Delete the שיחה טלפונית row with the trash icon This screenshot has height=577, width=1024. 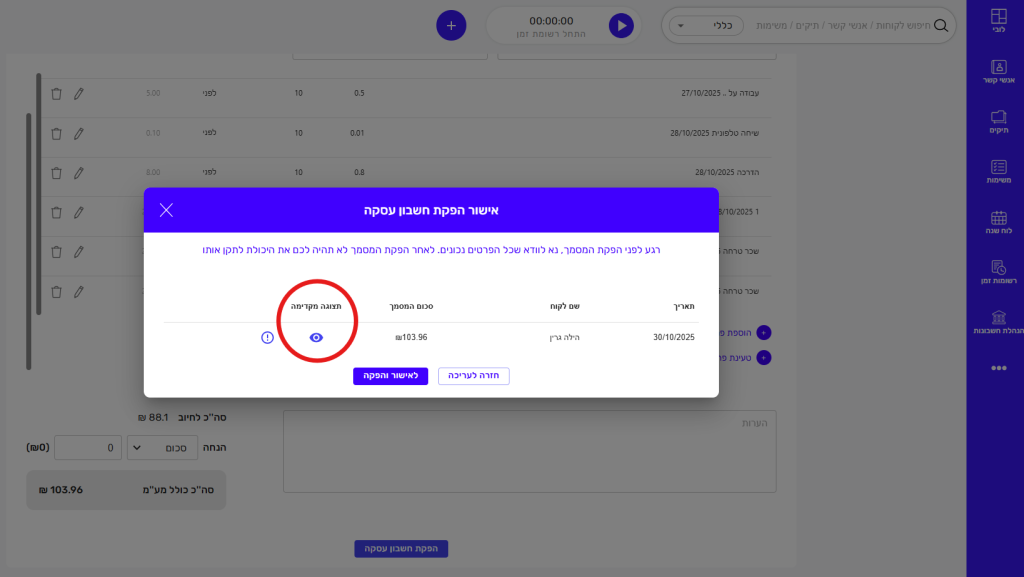click(56, 133)
